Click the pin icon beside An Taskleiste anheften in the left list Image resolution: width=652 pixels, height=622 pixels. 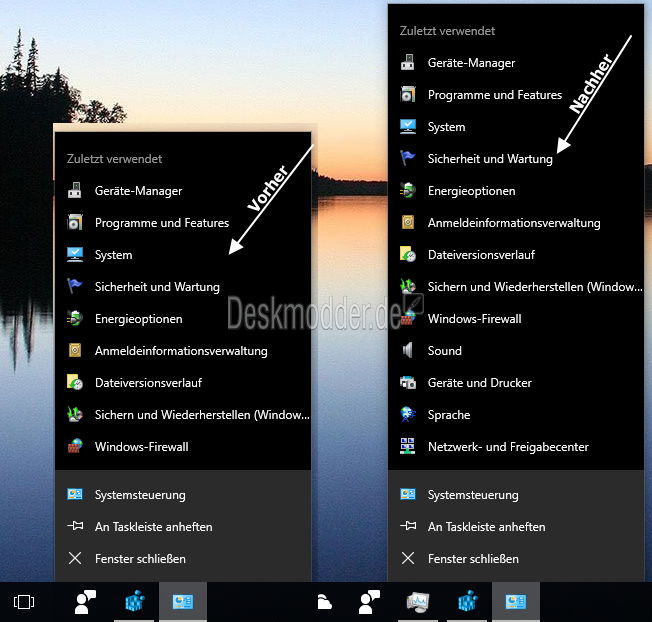[75, 527]
